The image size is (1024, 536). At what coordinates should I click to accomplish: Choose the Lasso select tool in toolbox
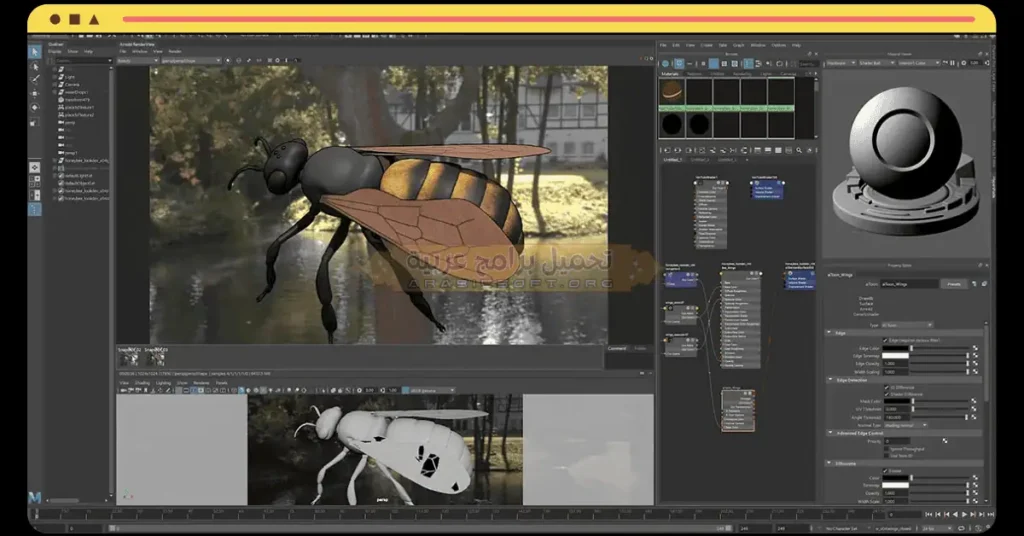point(35,67)
